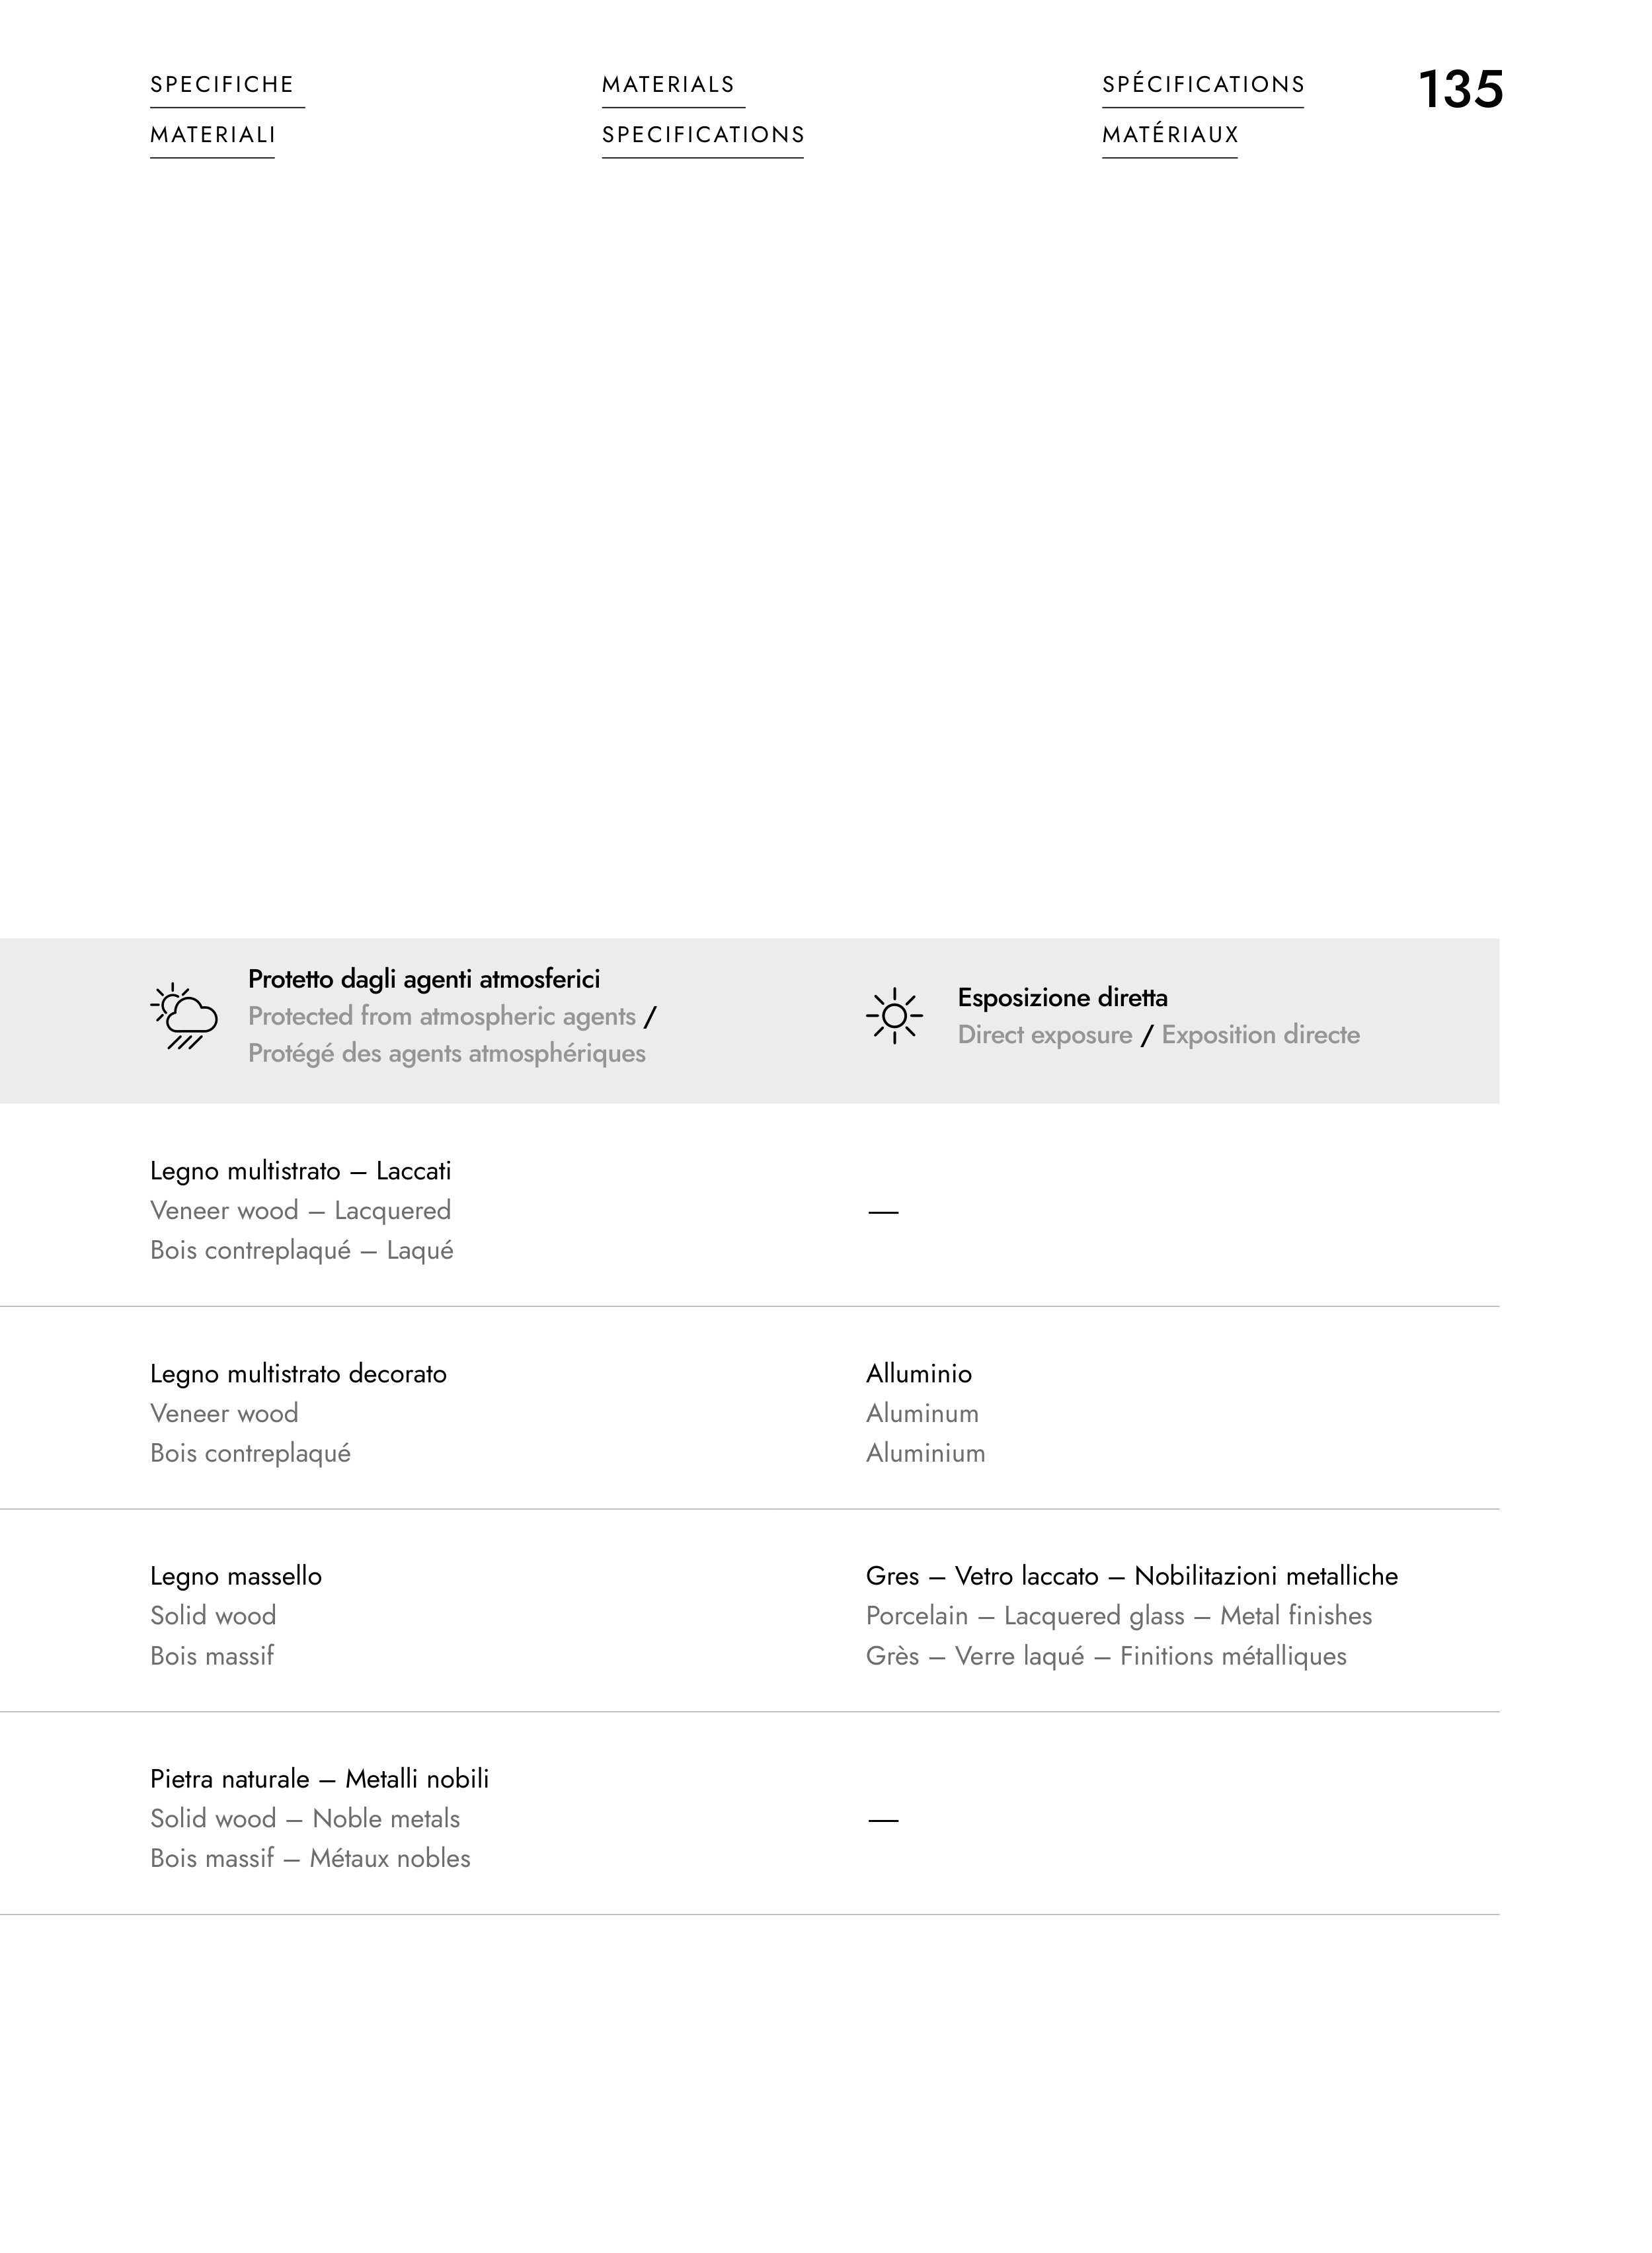Click the bold "Protetto dagli agenti atmosferici" title
Viewport: 1652px width, 2253px height.
pos(424,979)
